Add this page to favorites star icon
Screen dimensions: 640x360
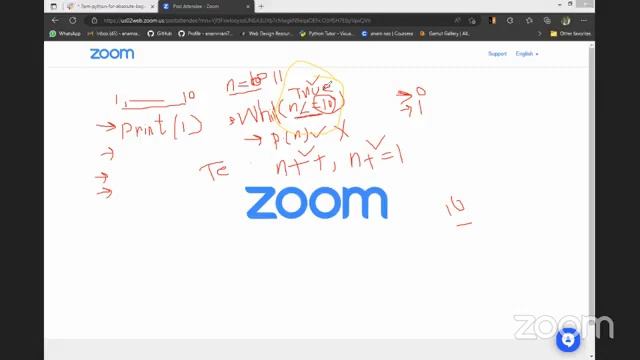tap(473, 20)
